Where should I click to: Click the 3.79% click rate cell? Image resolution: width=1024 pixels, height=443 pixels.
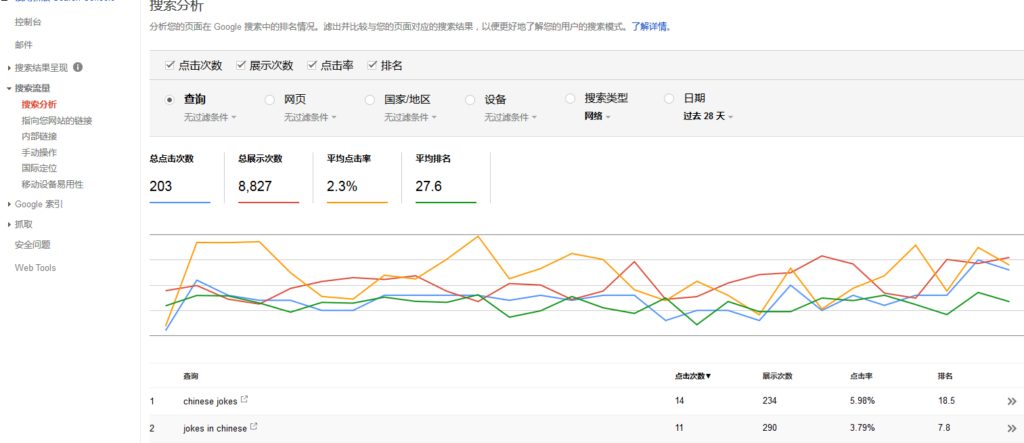pyautogui.click(x=862, y=429)
